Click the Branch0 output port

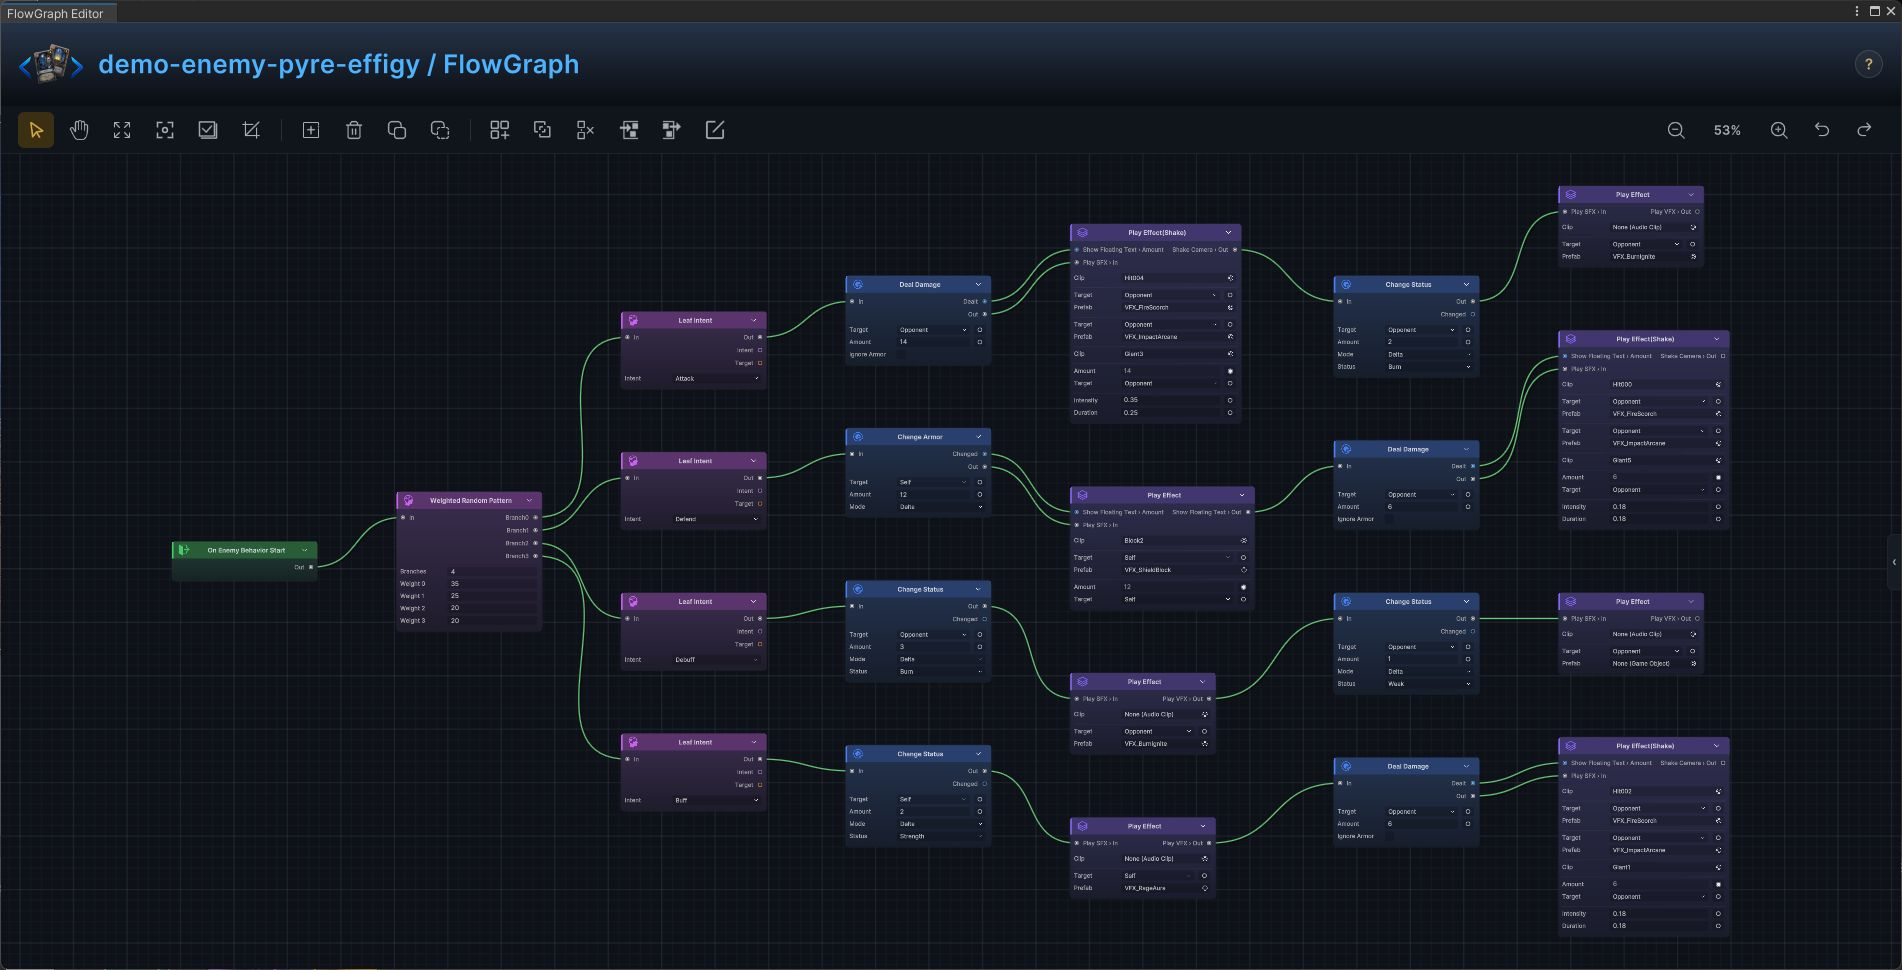pyautogui.click(x=536, y=518)
